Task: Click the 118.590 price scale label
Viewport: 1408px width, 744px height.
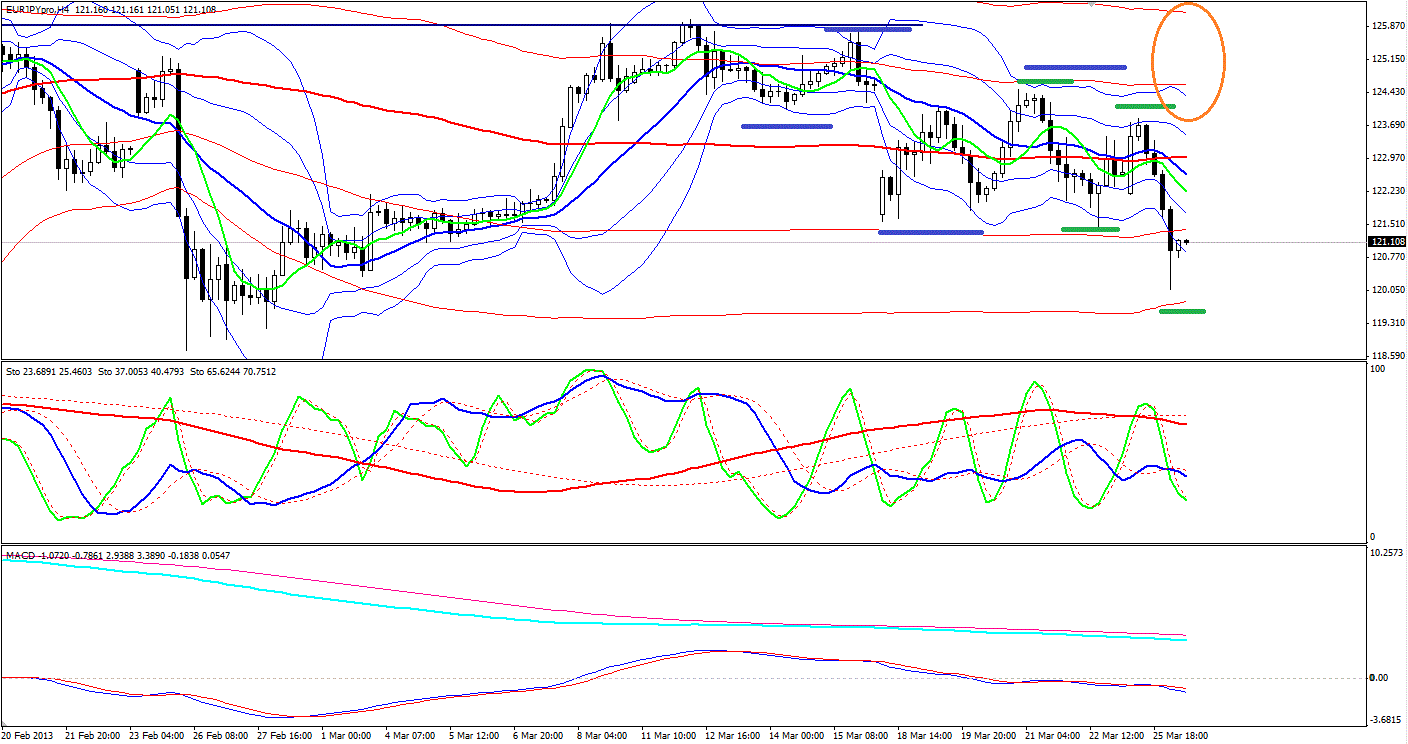Action: coord(1385,355)
